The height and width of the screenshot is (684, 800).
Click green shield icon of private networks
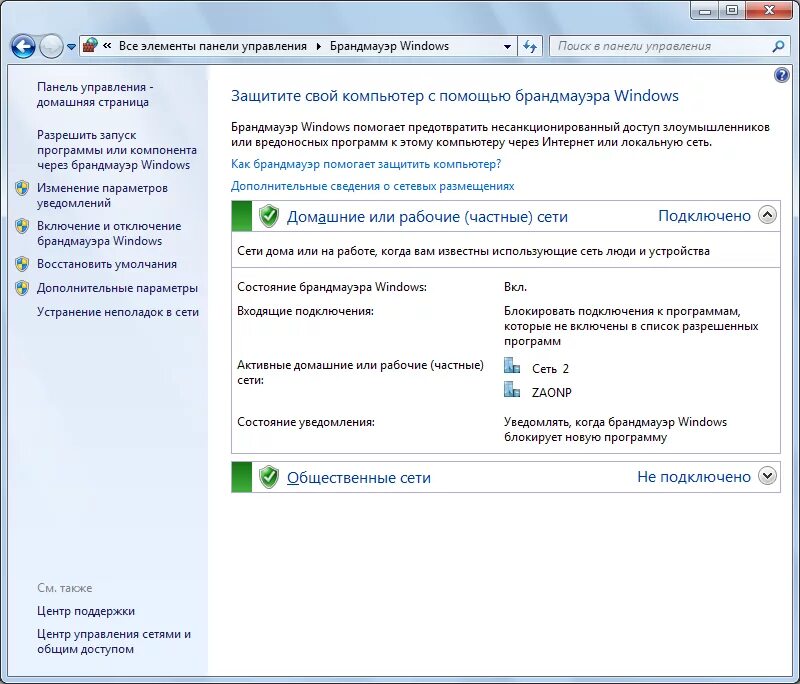(268, 216)
